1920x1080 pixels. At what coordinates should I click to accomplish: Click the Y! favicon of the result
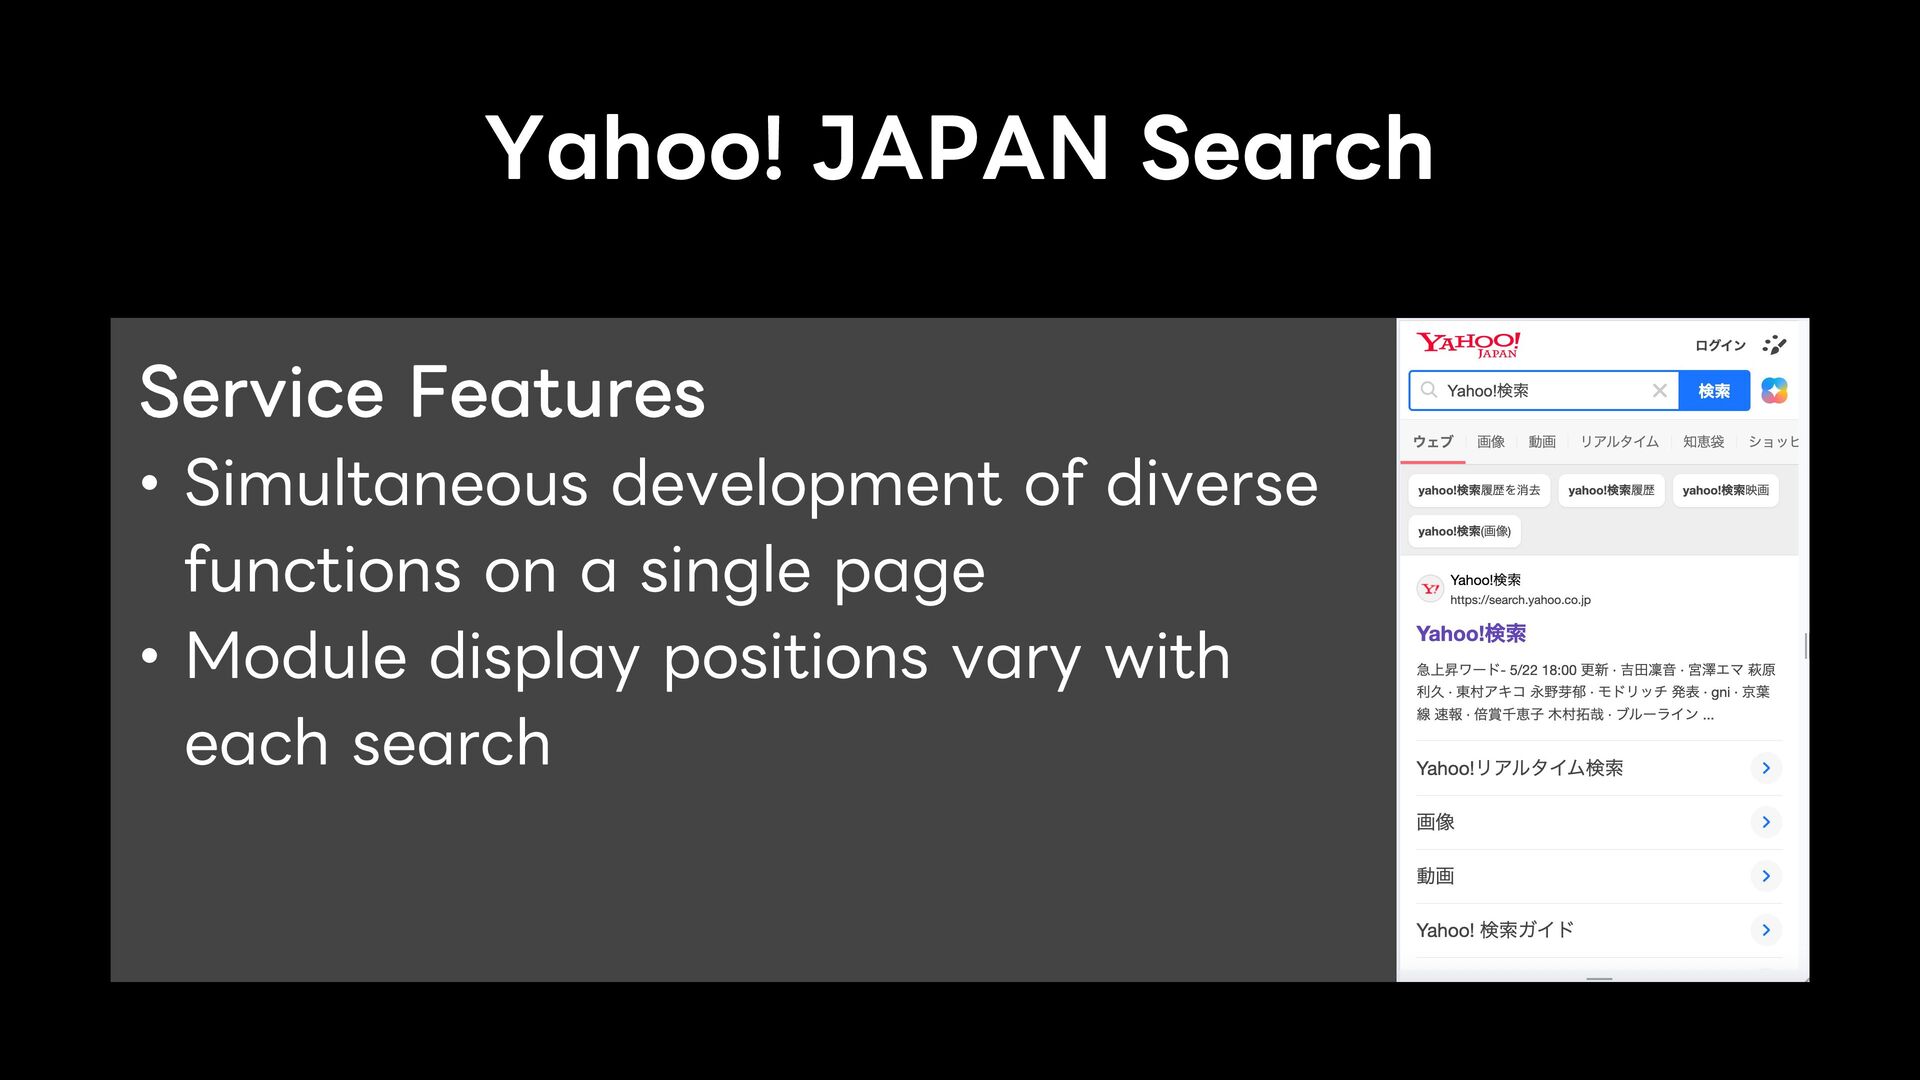1430,589
